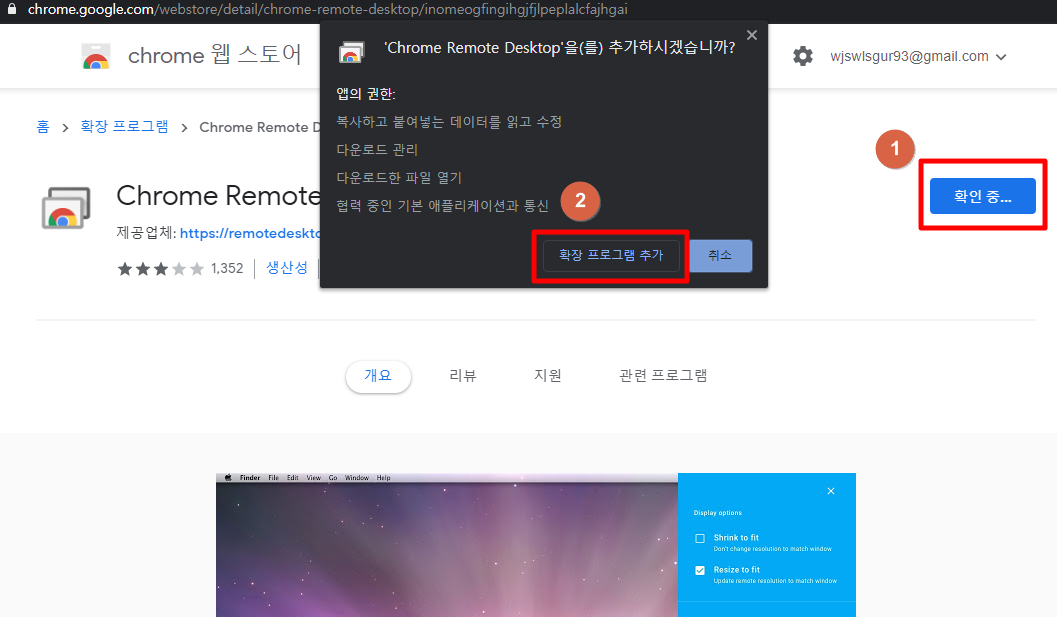Click the URL in address bar
The height and width of the screenshot is (617, 1057).
click(x=328, y=9)
